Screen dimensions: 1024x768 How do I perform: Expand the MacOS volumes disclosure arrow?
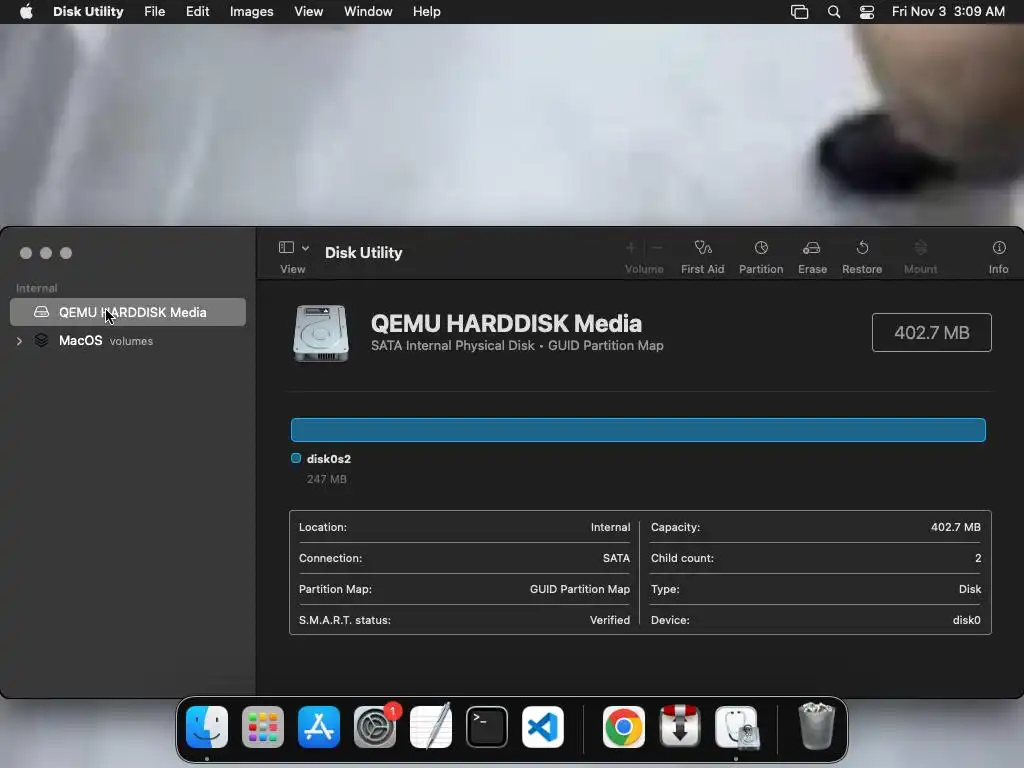point(20,341)
